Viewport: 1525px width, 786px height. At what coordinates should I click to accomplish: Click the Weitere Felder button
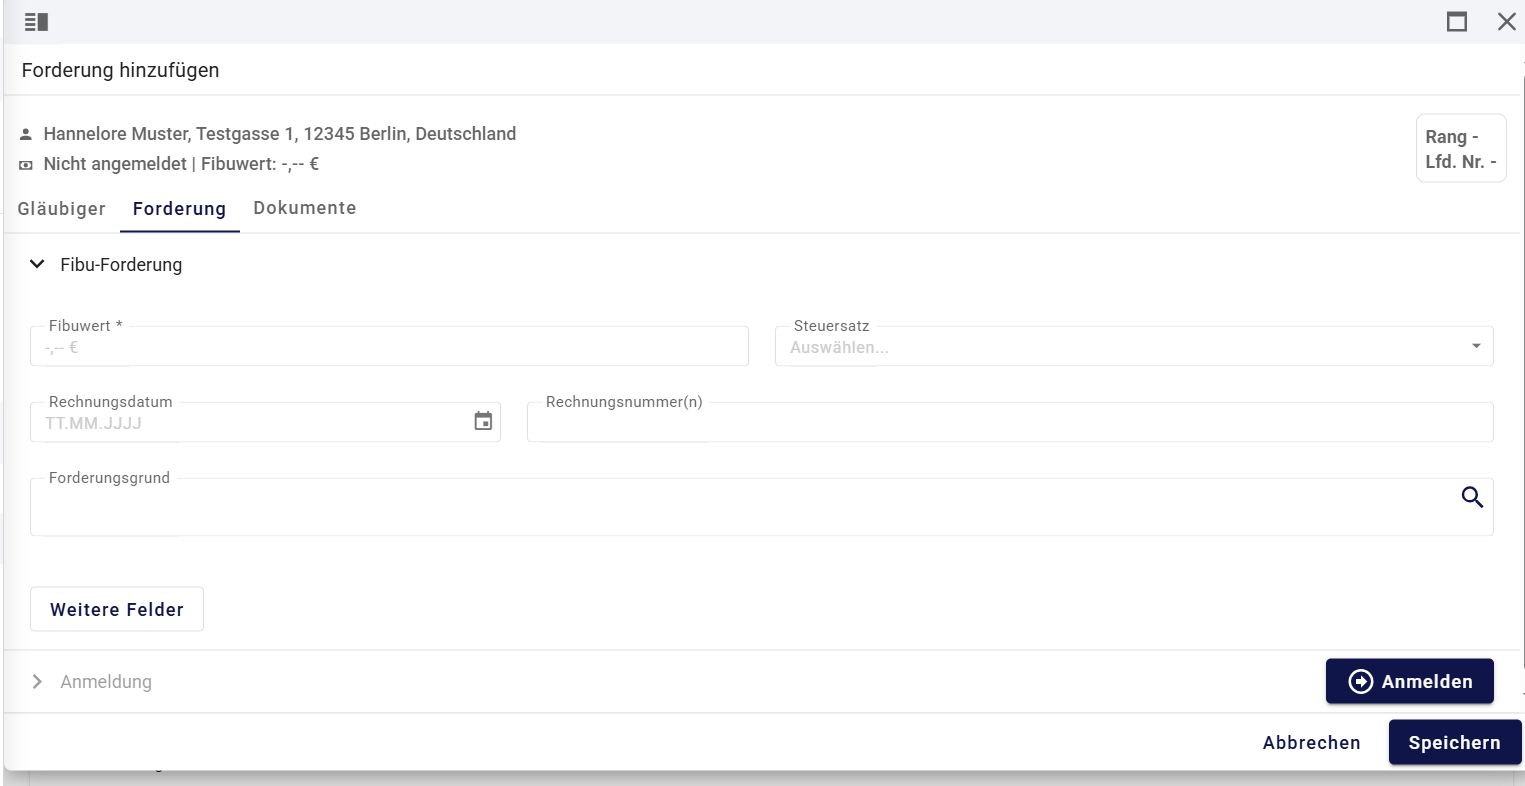117,609
